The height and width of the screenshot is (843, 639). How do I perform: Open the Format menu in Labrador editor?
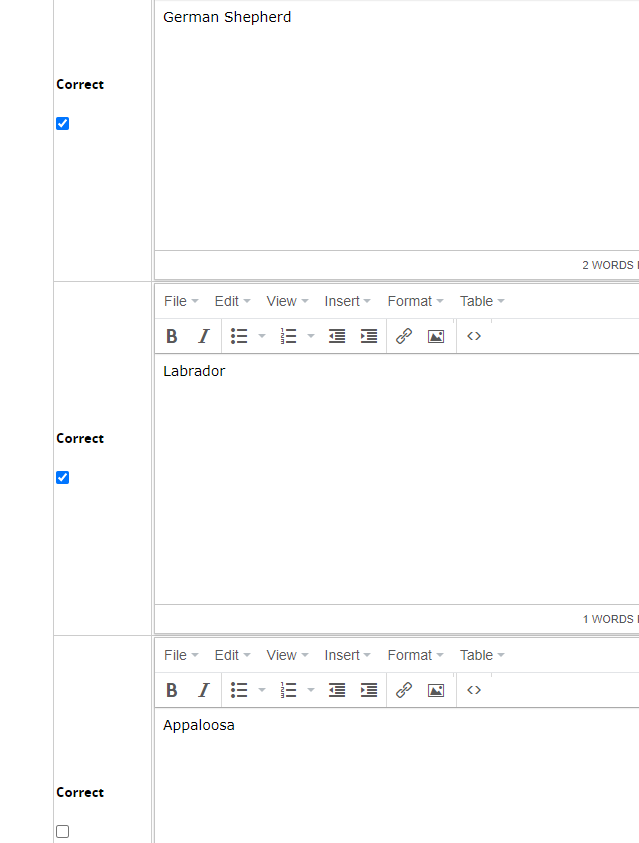tap(415, 301)
